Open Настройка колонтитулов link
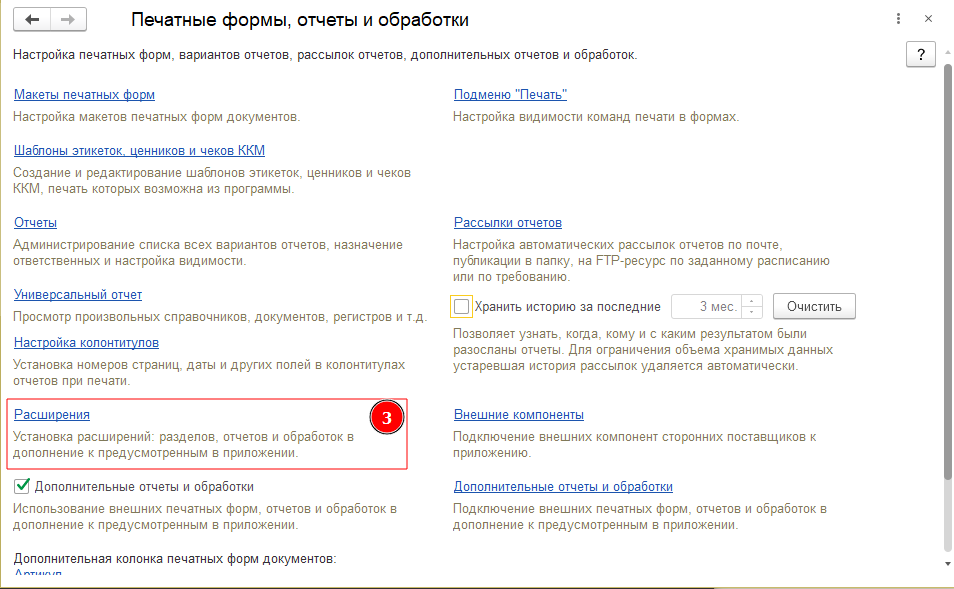Viewport: 954px width, 589px height. pyautogui.click(x=86, y=343)
